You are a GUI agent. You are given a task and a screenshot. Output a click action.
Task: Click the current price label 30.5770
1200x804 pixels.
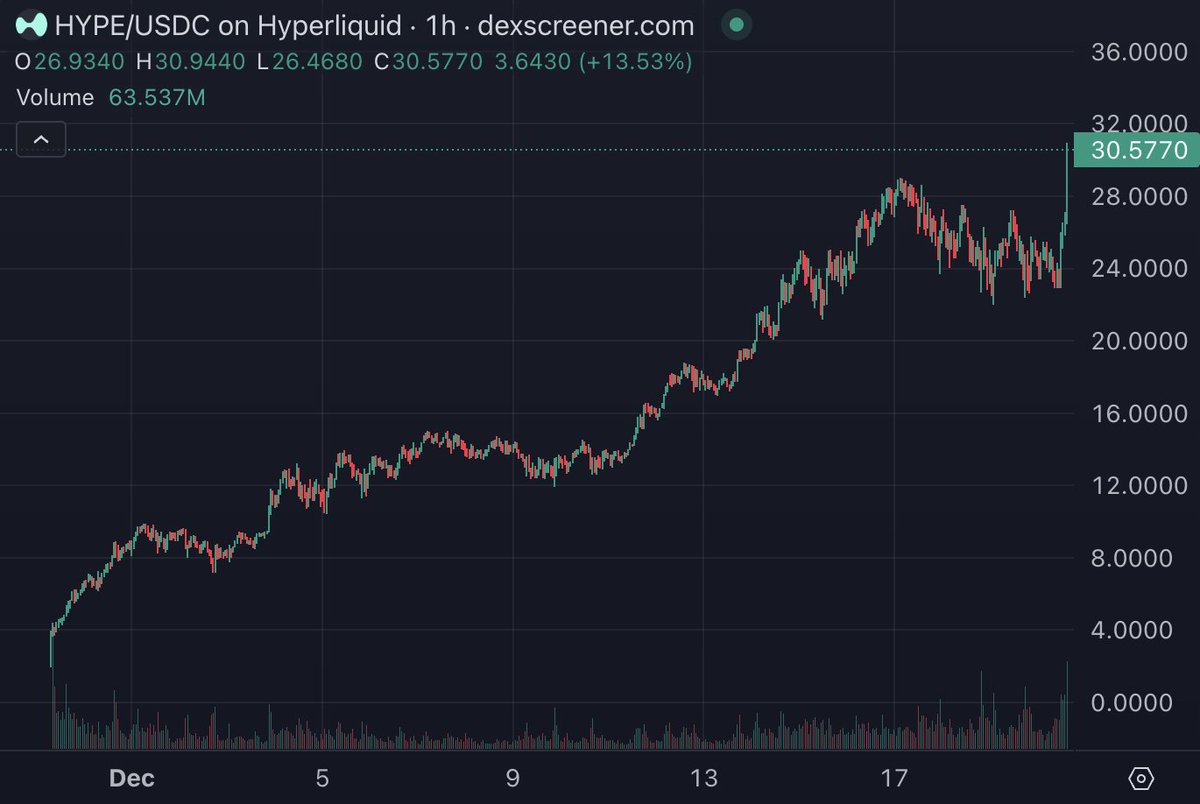[1135, 151]
